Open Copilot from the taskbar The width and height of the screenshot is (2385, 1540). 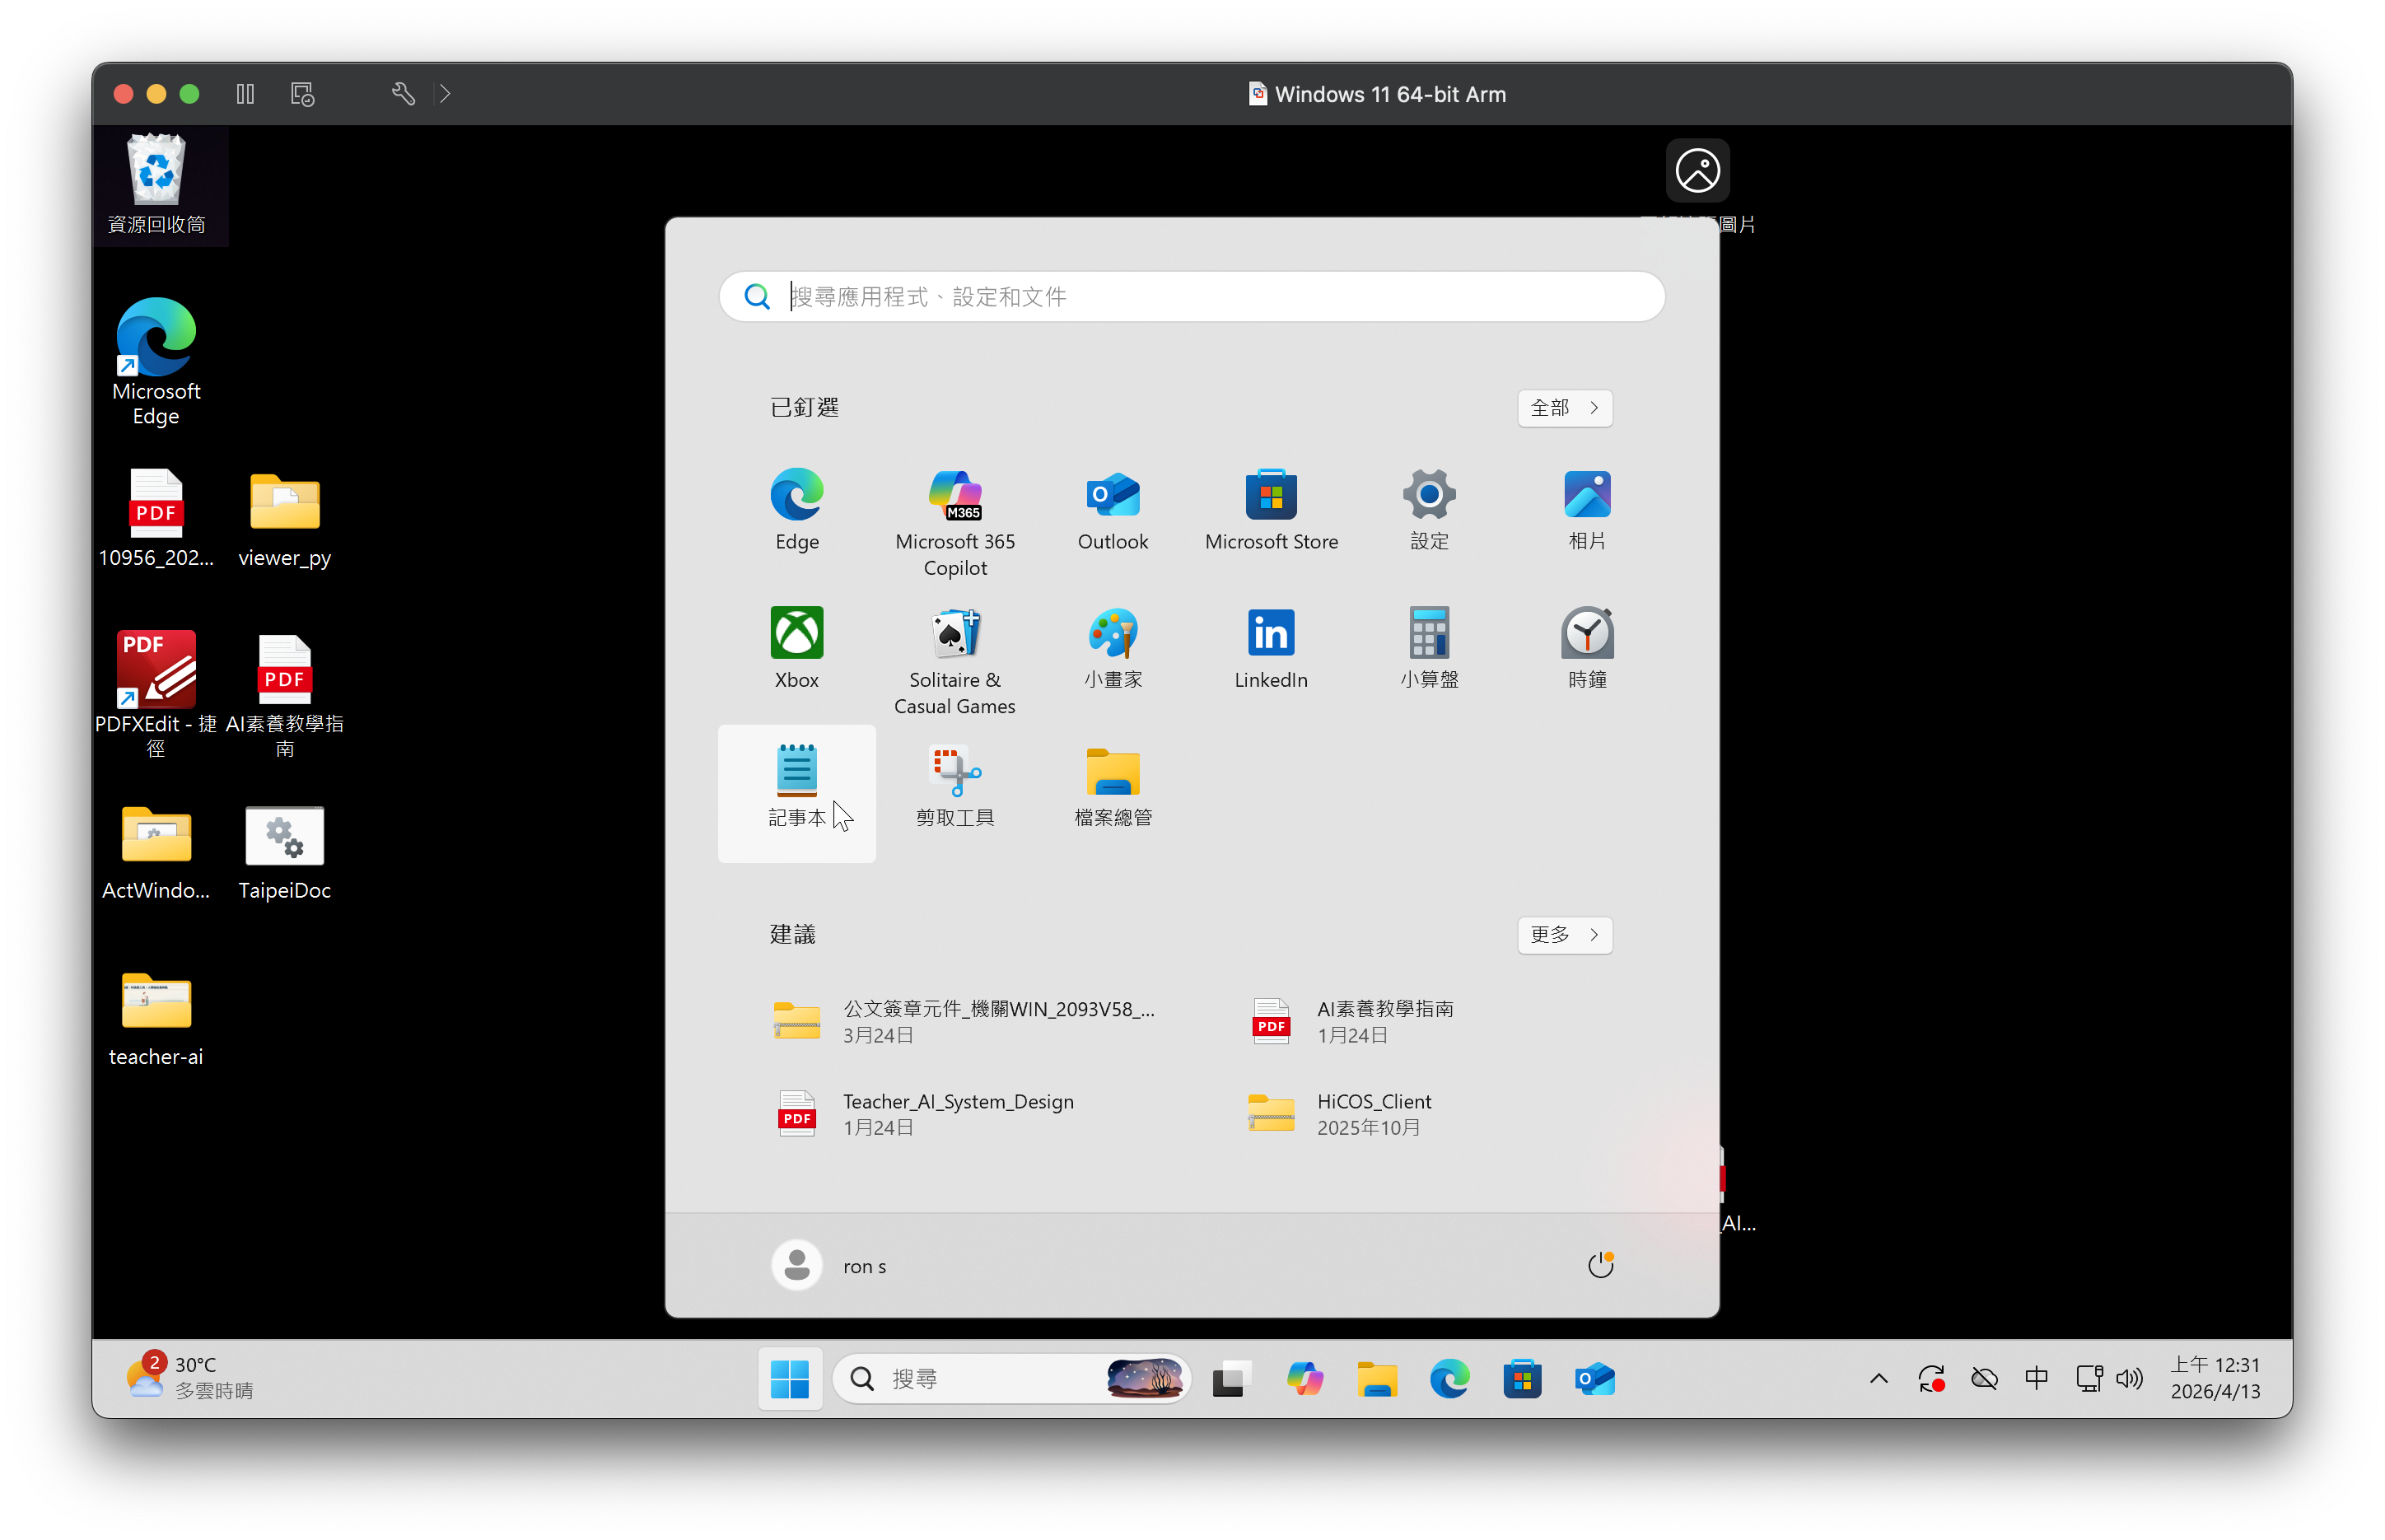(1304, 1378)
